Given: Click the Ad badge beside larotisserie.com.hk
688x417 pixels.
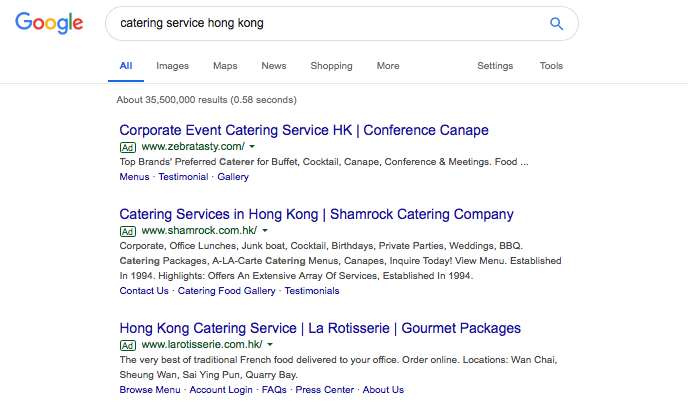Looking at the screenshot, I should point(128,345).
